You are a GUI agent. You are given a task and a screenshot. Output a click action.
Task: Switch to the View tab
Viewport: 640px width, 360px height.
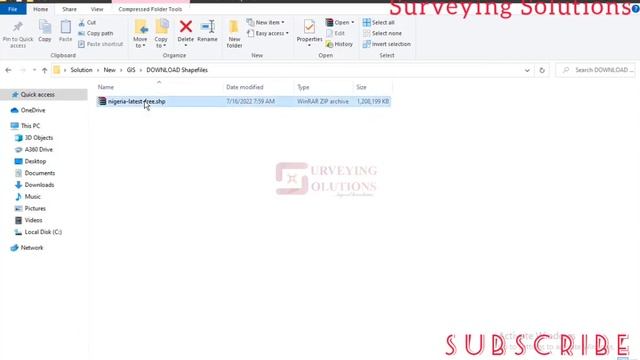point(97,9)
